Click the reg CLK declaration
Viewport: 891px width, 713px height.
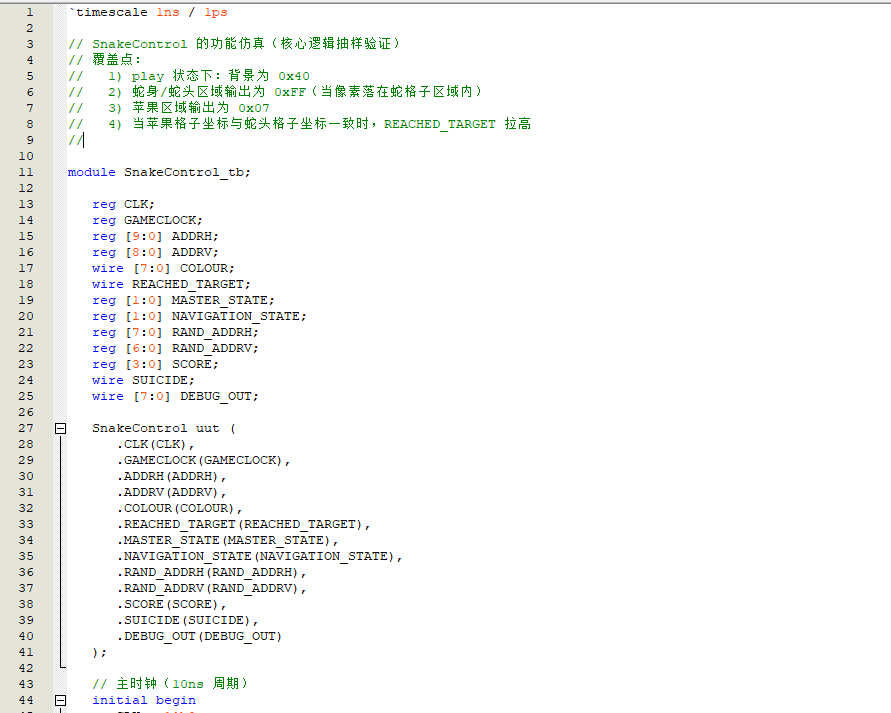(x=123, y=205)
